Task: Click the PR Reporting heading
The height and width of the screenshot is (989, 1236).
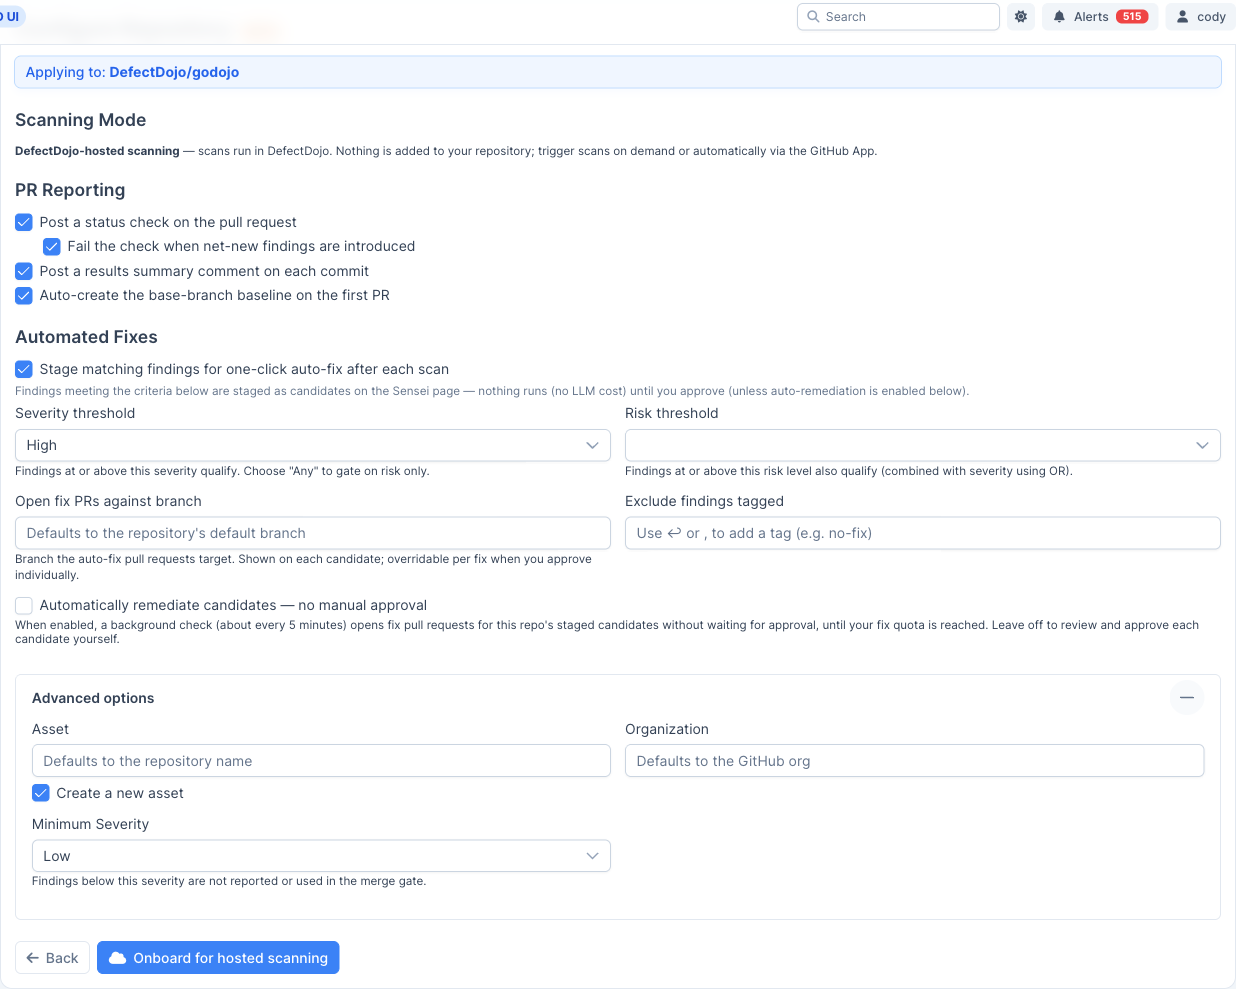Action: point(70,190)
